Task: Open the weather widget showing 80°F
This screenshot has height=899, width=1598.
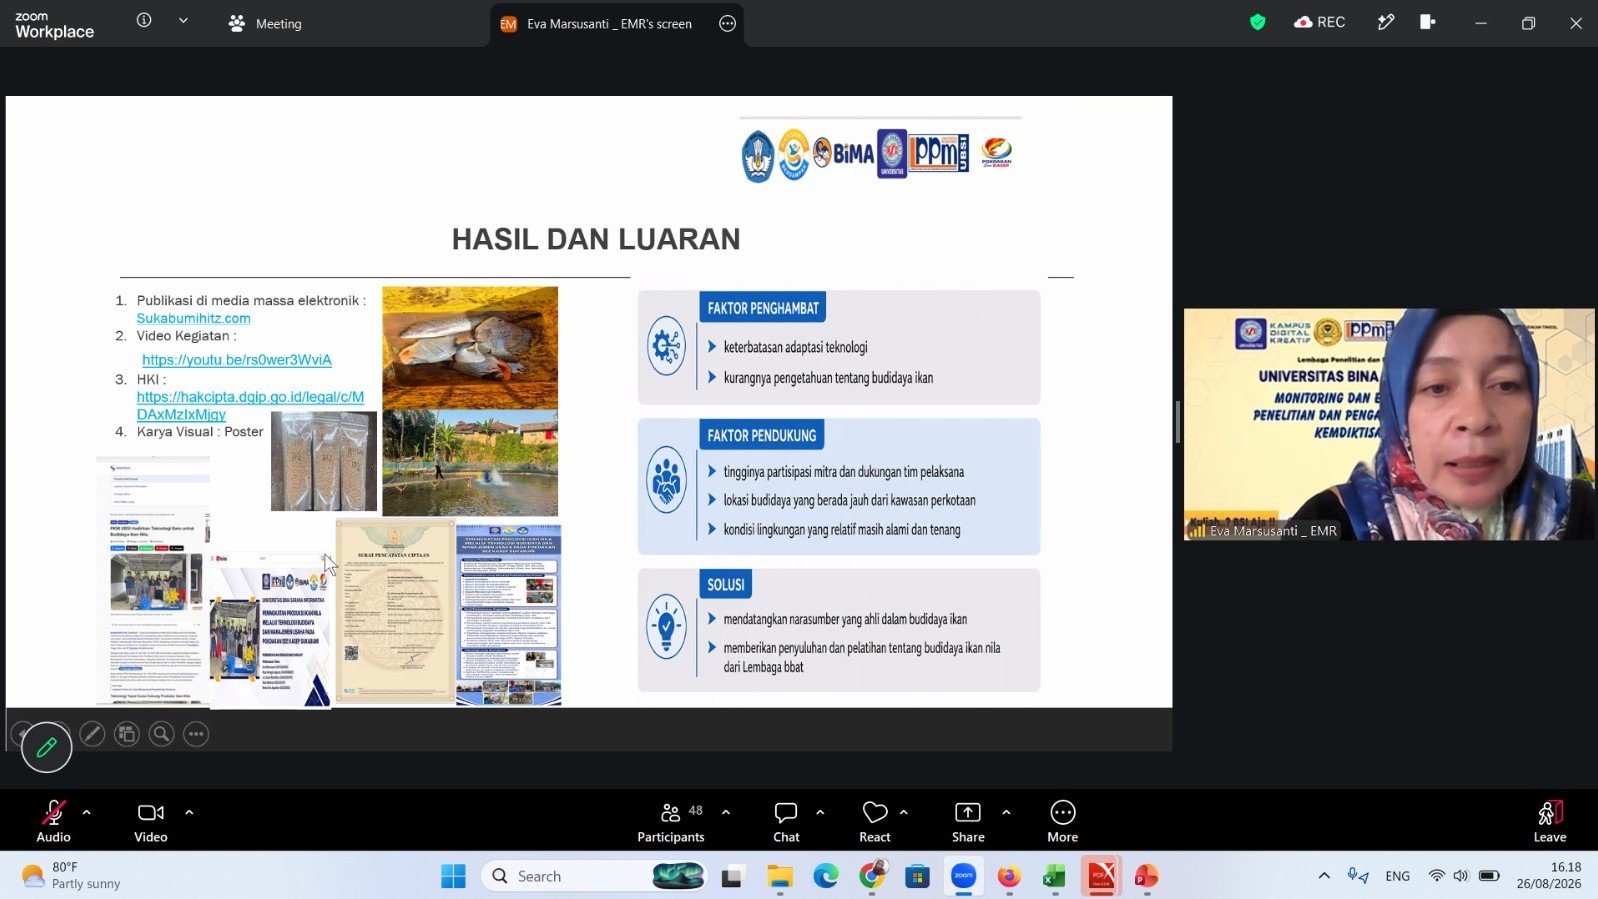Action: tap(71, 876)
